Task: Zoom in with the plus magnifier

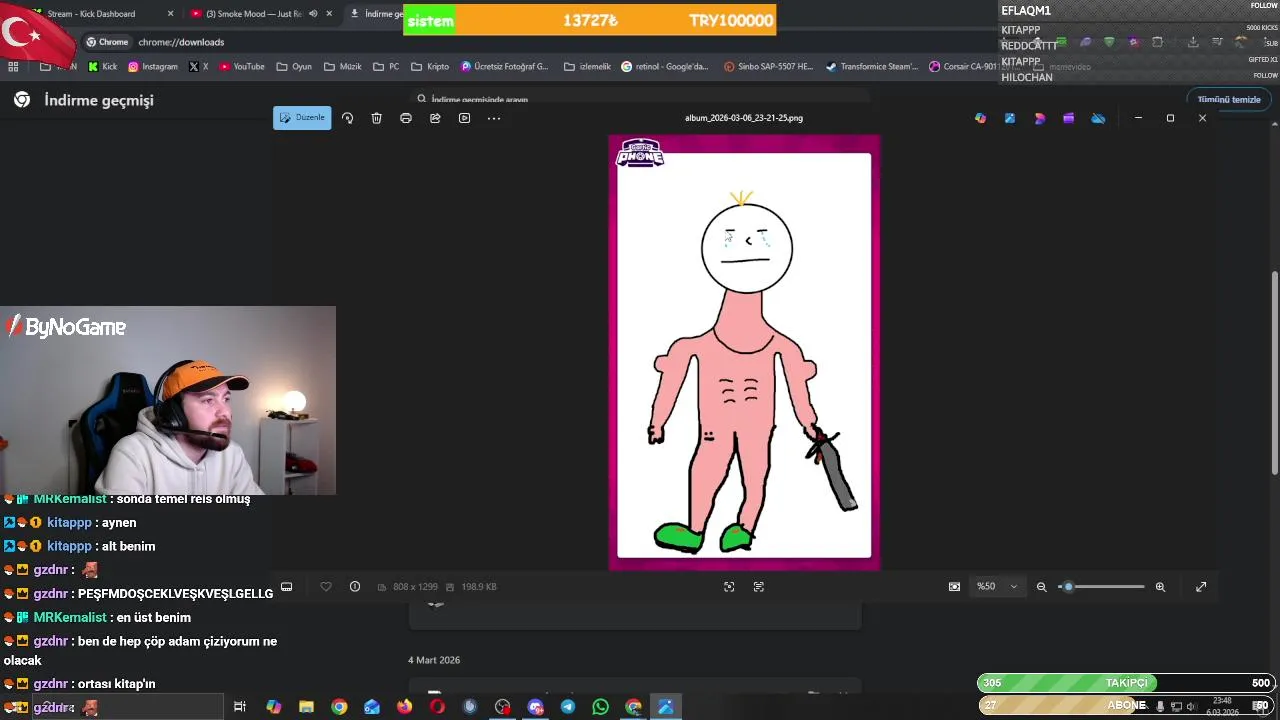Action: click(1160, 587)
